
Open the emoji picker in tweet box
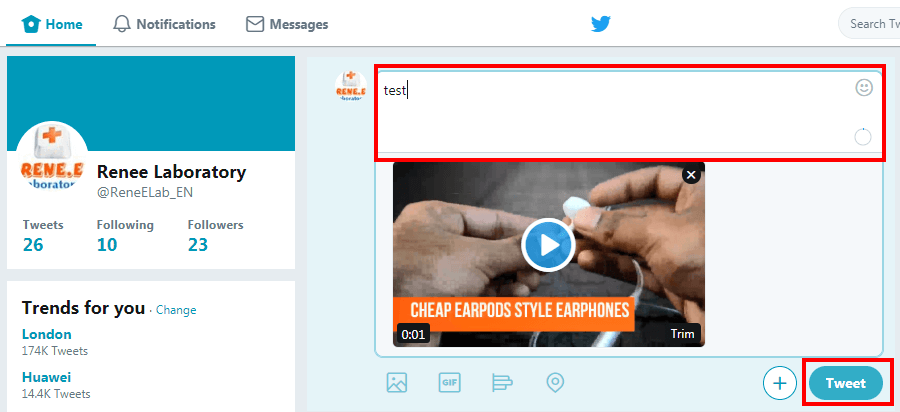(x=864, y=88)
